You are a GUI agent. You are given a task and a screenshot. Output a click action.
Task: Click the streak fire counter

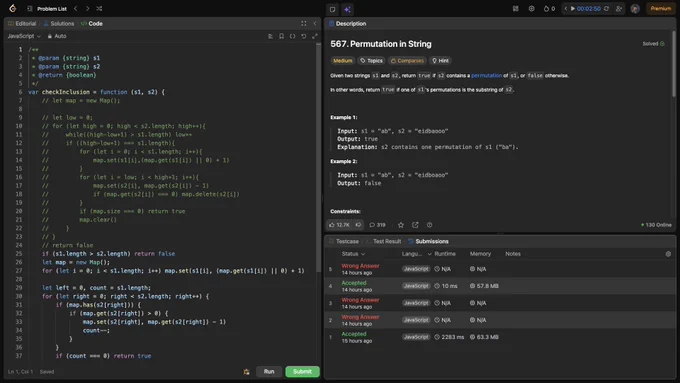tap(549, 9)
